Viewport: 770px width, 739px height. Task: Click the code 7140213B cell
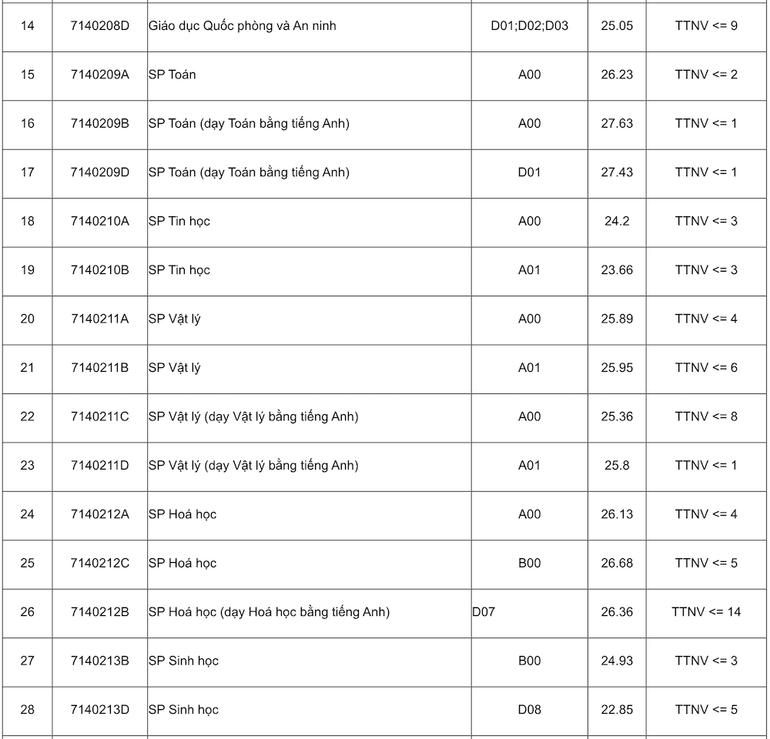(x=100, y=661)
